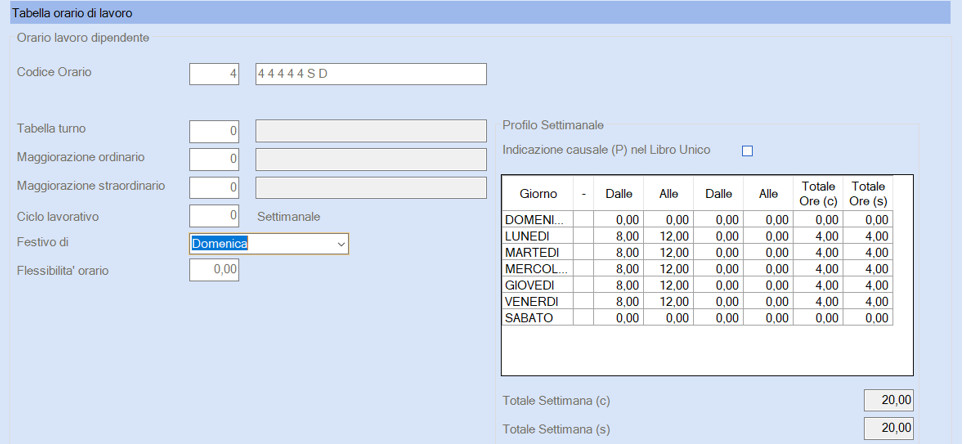Click VENERDI Totale Ore (s) cell 4,00
The image size is (965, 444).
[868, 301]
